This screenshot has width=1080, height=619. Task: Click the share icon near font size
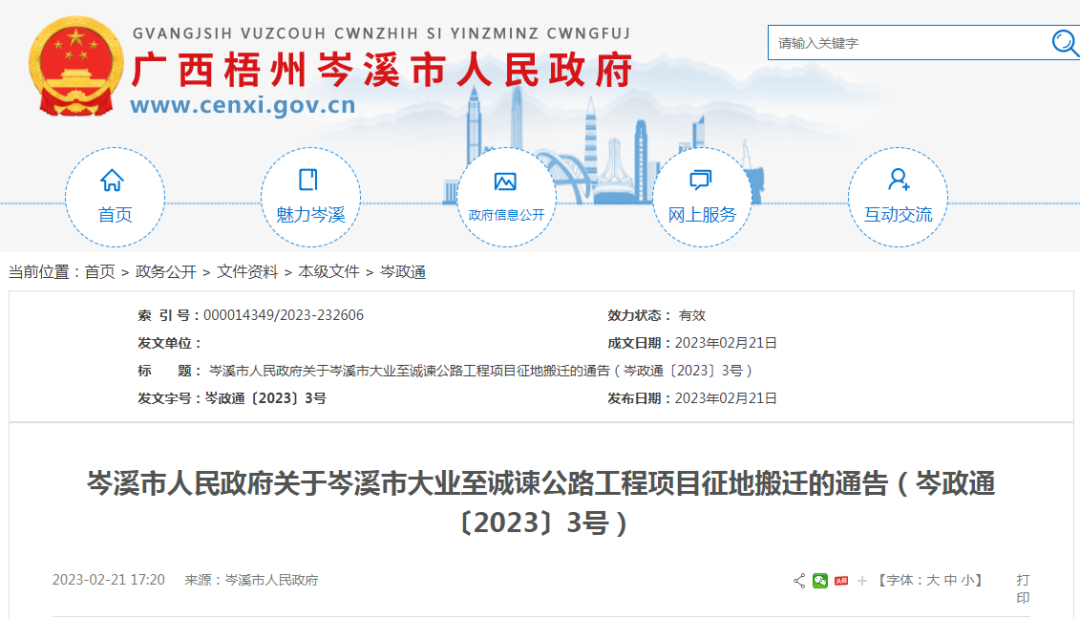tap(799, 580)
